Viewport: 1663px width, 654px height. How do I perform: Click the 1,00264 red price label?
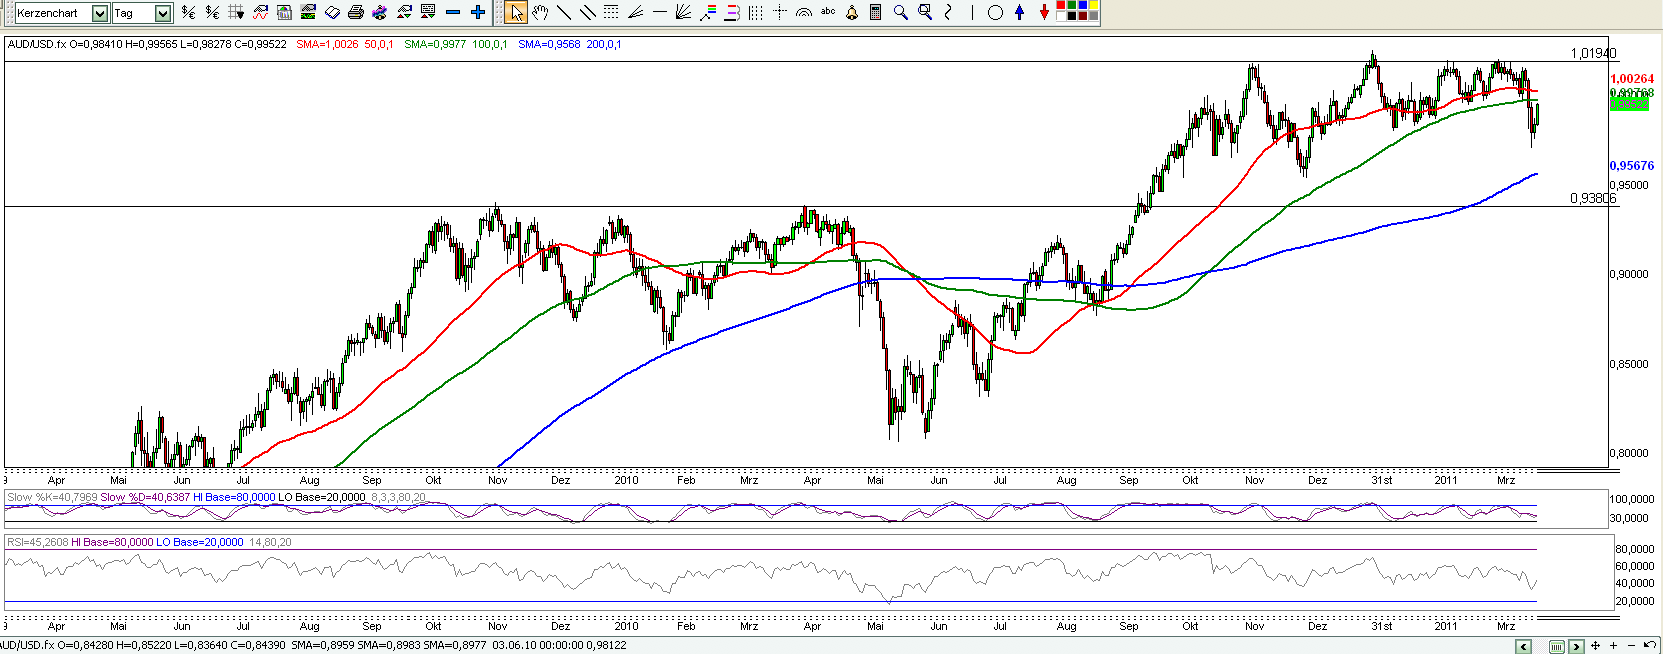pyautogui.click(x=1631, y=79)
